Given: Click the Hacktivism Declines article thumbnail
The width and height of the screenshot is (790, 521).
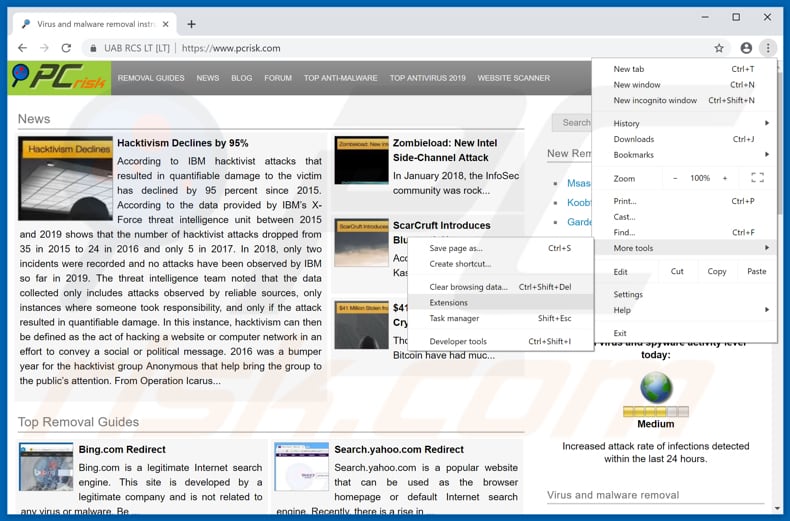Looking at the screenshot, I should pyautogui.click(x=65, y=178).
